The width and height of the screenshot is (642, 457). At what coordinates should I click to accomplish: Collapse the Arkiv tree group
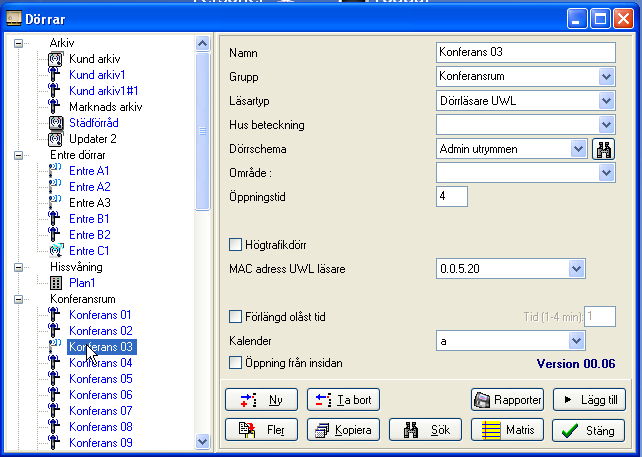tap(18, 43)
